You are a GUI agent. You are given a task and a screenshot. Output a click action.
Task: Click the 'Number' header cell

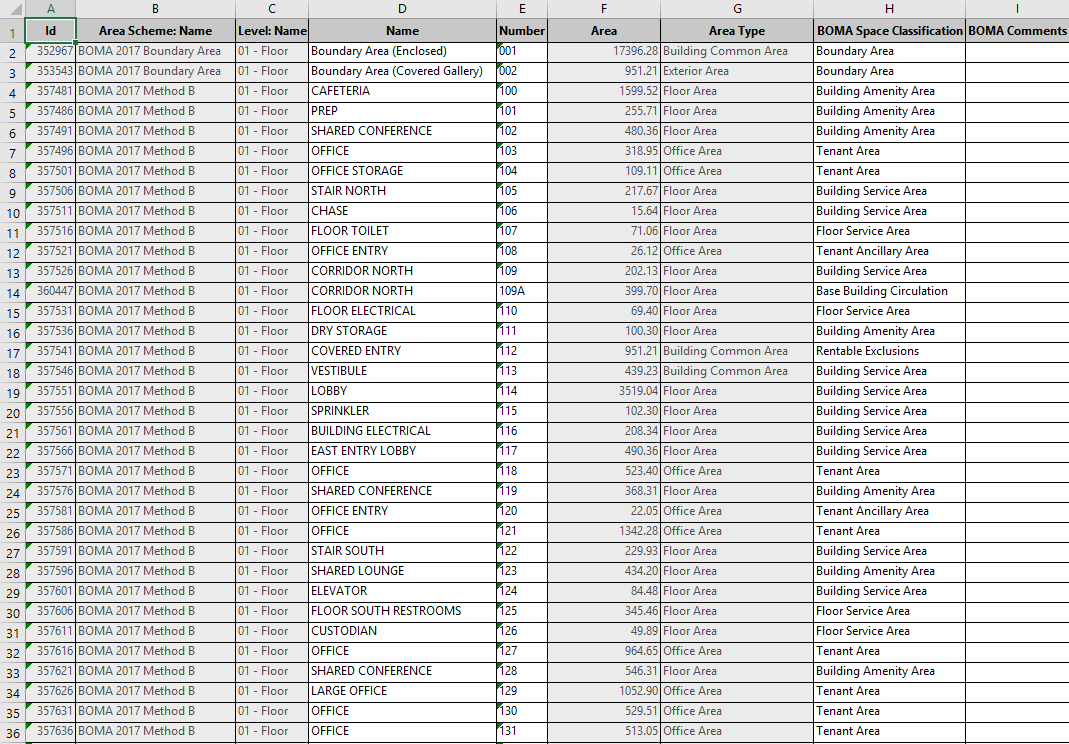click(x=522, y=31)
